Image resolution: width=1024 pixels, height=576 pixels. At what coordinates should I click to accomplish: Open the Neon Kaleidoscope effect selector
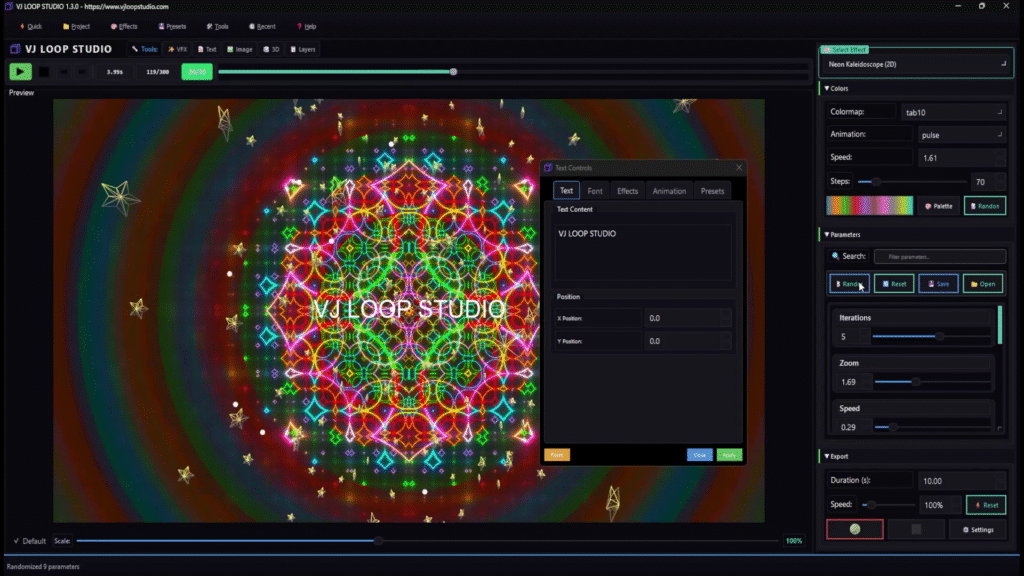(x=916, y=64)
